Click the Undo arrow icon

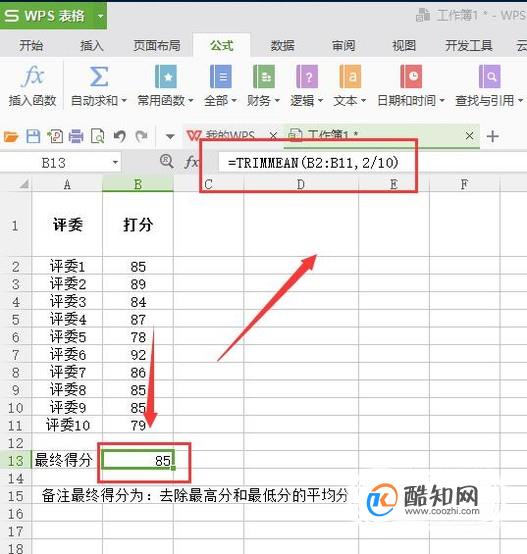119,136
